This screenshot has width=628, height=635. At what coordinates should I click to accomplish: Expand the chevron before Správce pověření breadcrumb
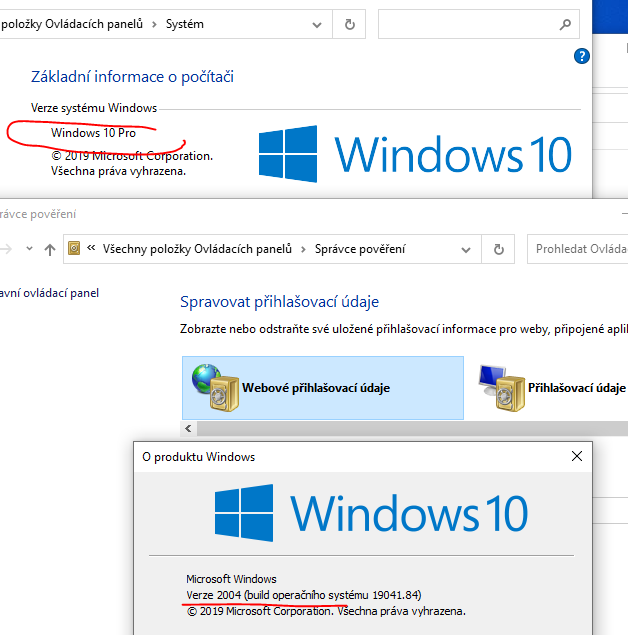(x=303, y=249)
